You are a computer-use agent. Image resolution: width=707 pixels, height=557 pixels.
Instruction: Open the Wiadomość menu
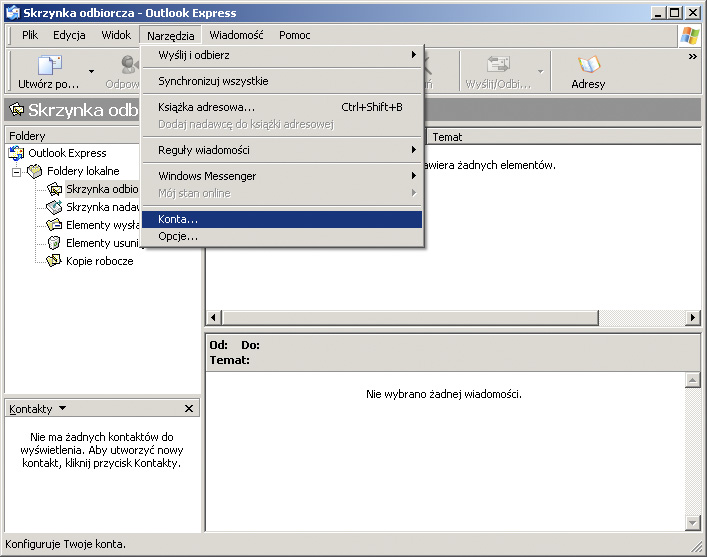click(x=236, y=35)
